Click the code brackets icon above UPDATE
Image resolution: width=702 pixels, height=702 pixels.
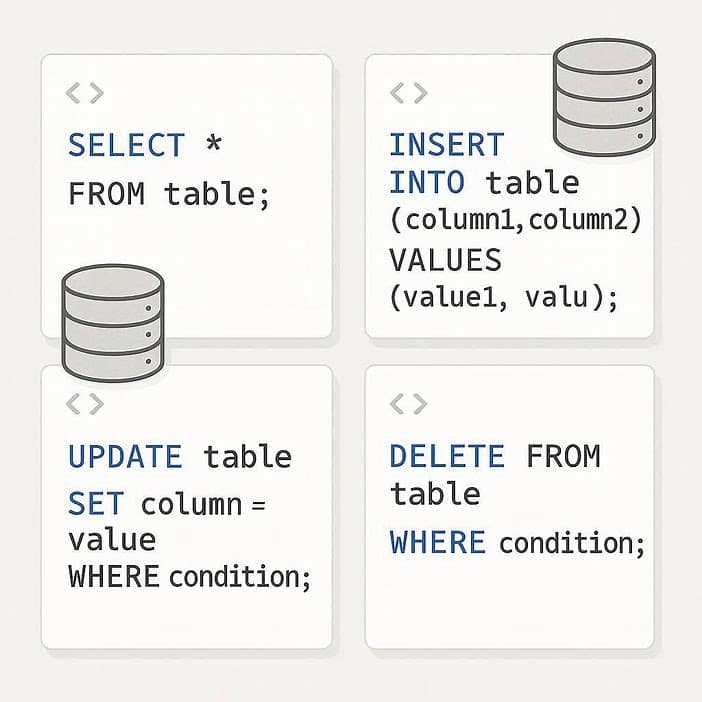(84, 404)
